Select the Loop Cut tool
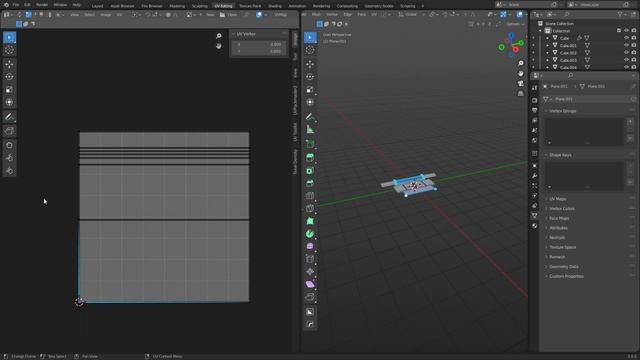The image size is (640, 360). click(310, 196)
